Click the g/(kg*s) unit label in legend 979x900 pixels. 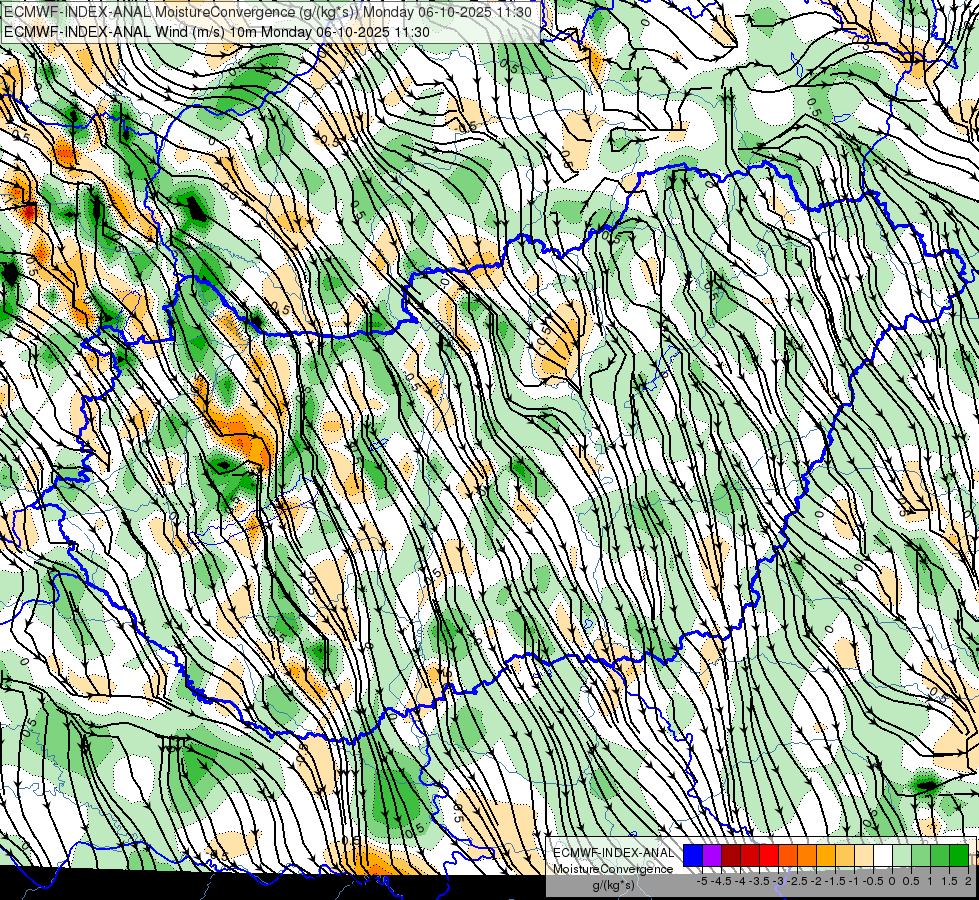(613, 885)
